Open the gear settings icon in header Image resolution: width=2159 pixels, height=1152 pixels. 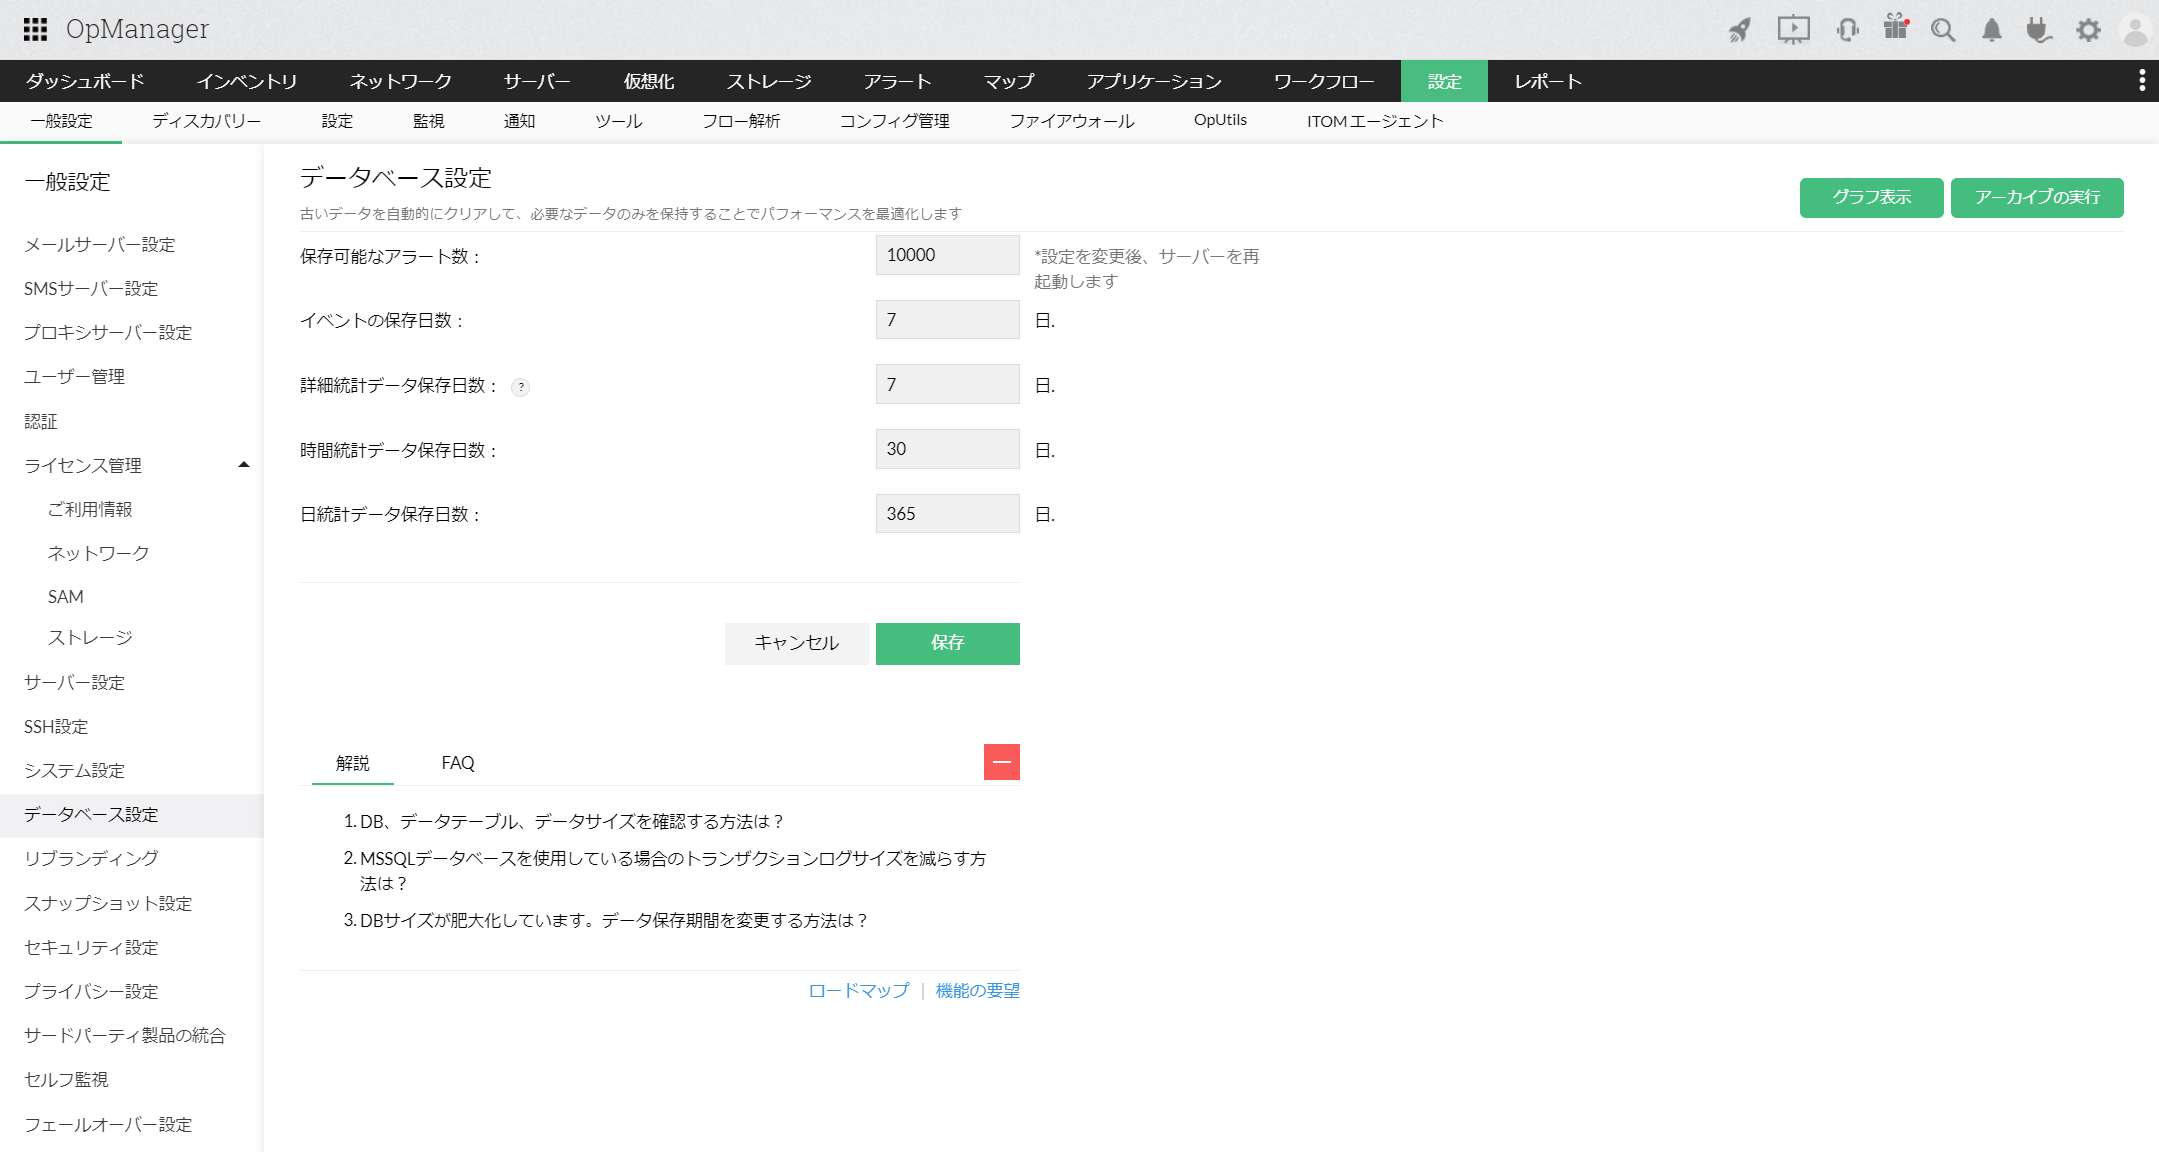(2088, 30)
